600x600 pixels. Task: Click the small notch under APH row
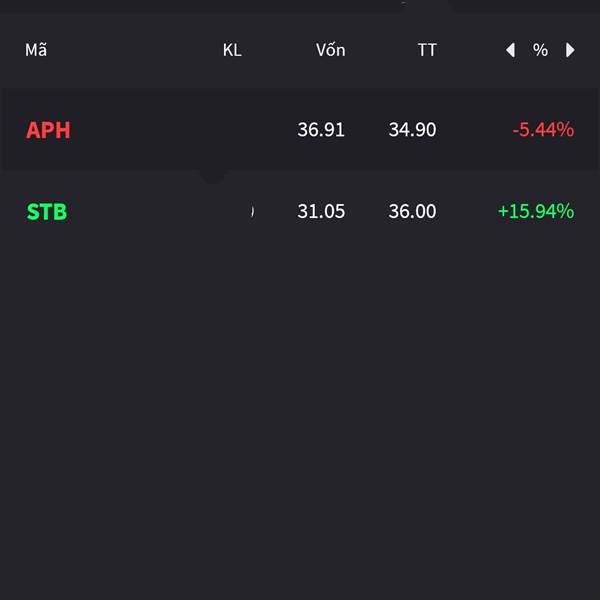pyautogui.click(x=212, y=177)
